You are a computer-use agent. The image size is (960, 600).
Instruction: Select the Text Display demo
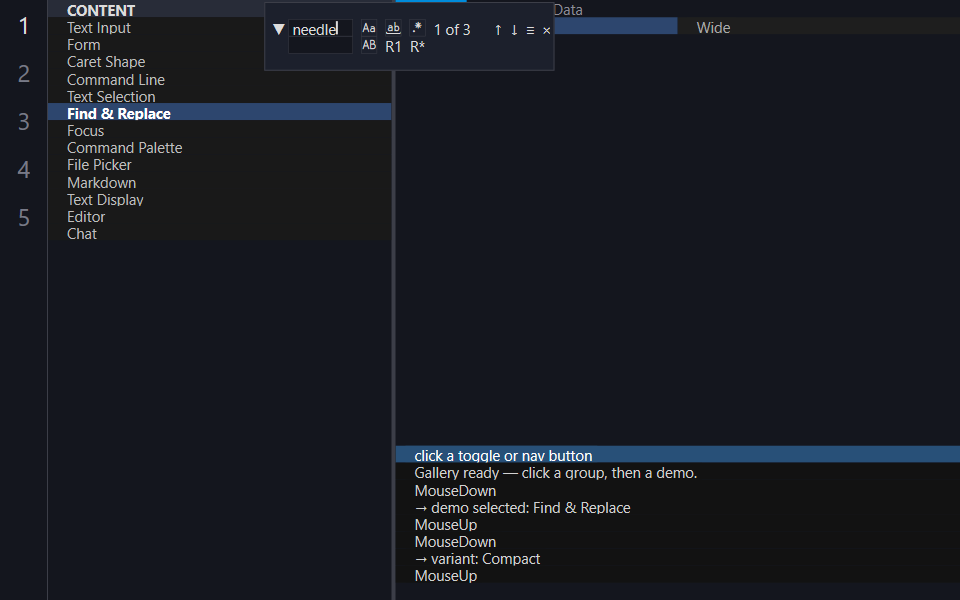pos(219,200)
